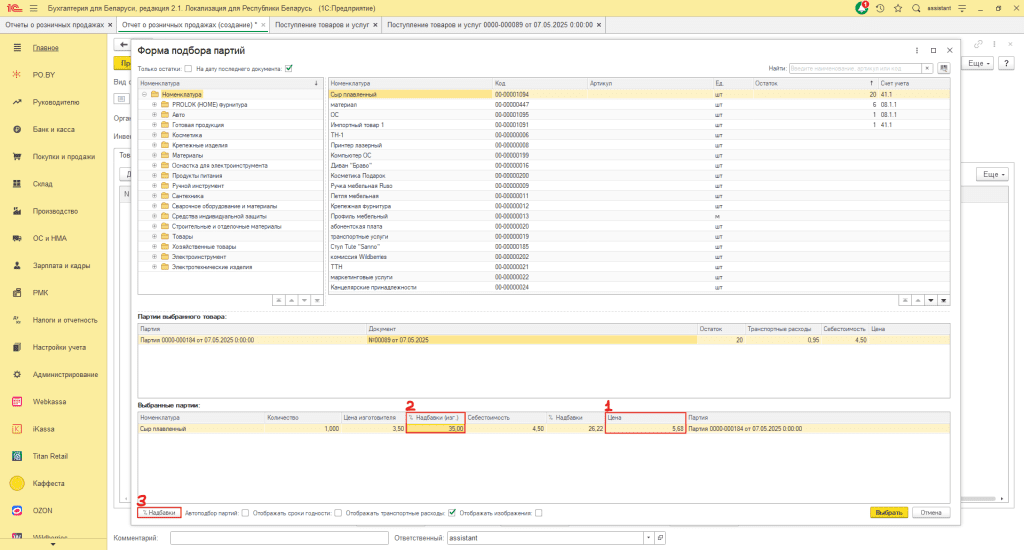Open ОС и НМА section
The image size is (1024, 550).
tap(50, 238)
